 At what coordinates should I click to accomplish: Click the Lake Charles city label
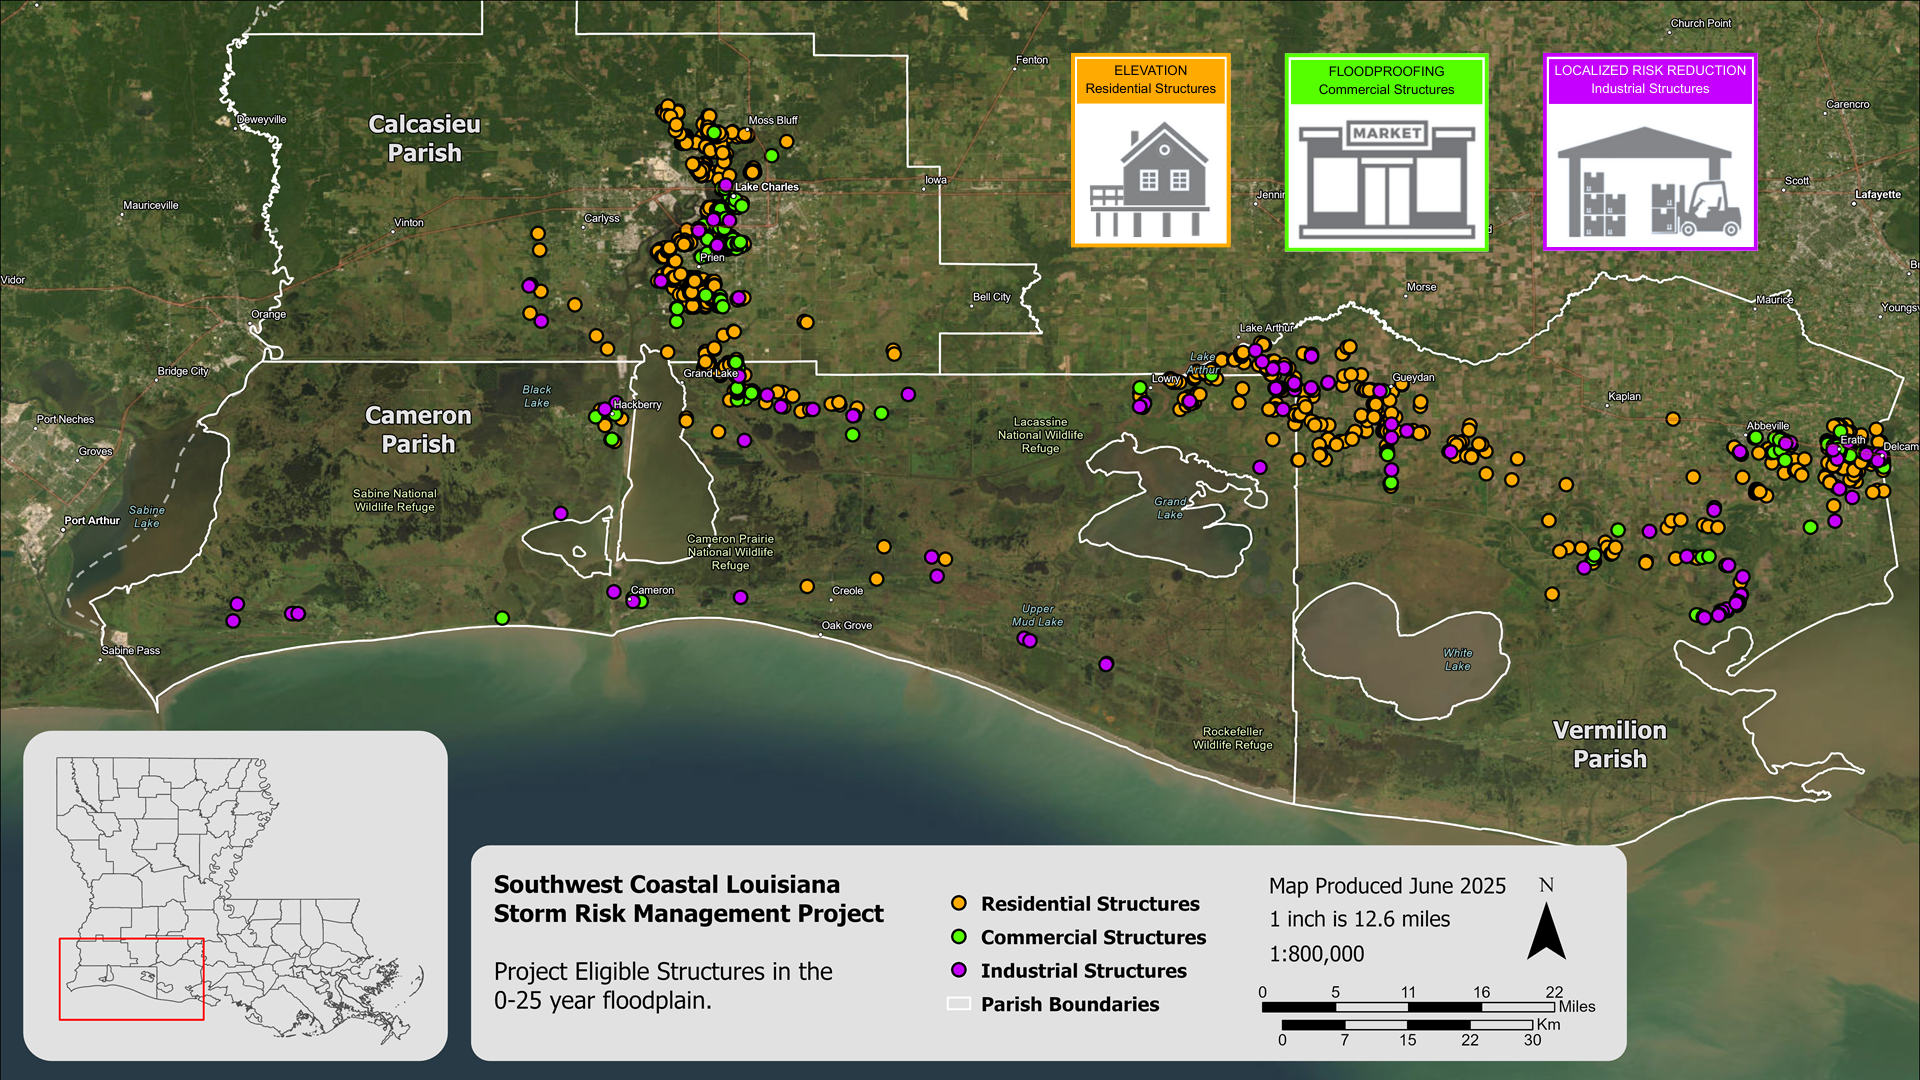(x=768, y=187)
